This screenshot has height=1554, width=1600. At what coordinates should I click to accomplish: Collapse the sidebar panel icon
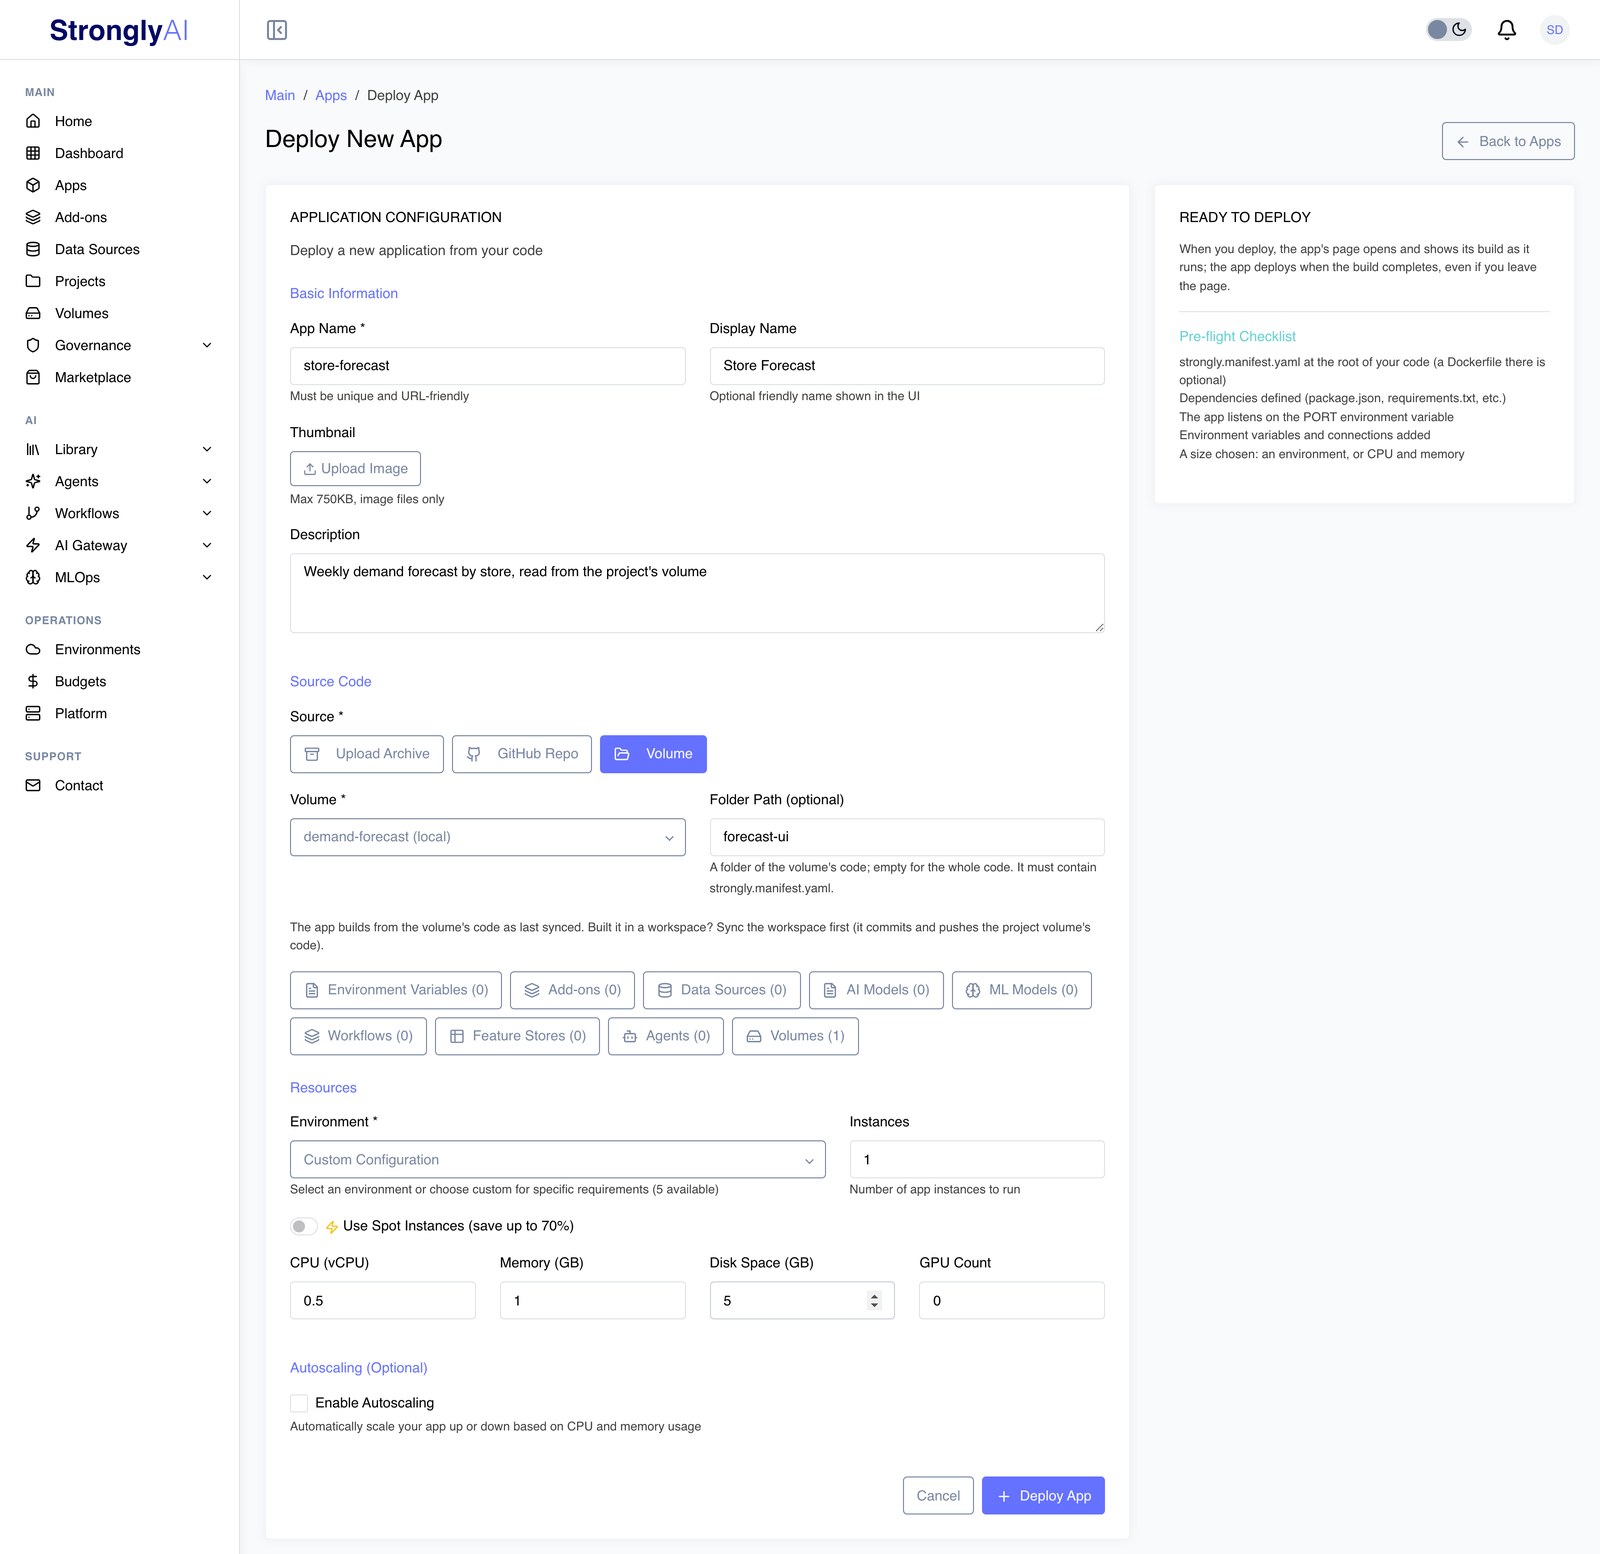pos(277,30)
